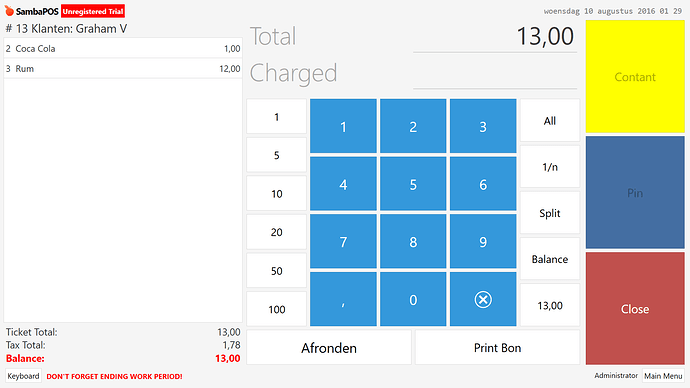690x388 pixels.
Task: Pay with the yellow Contant button
Action: tap(635, 77)
